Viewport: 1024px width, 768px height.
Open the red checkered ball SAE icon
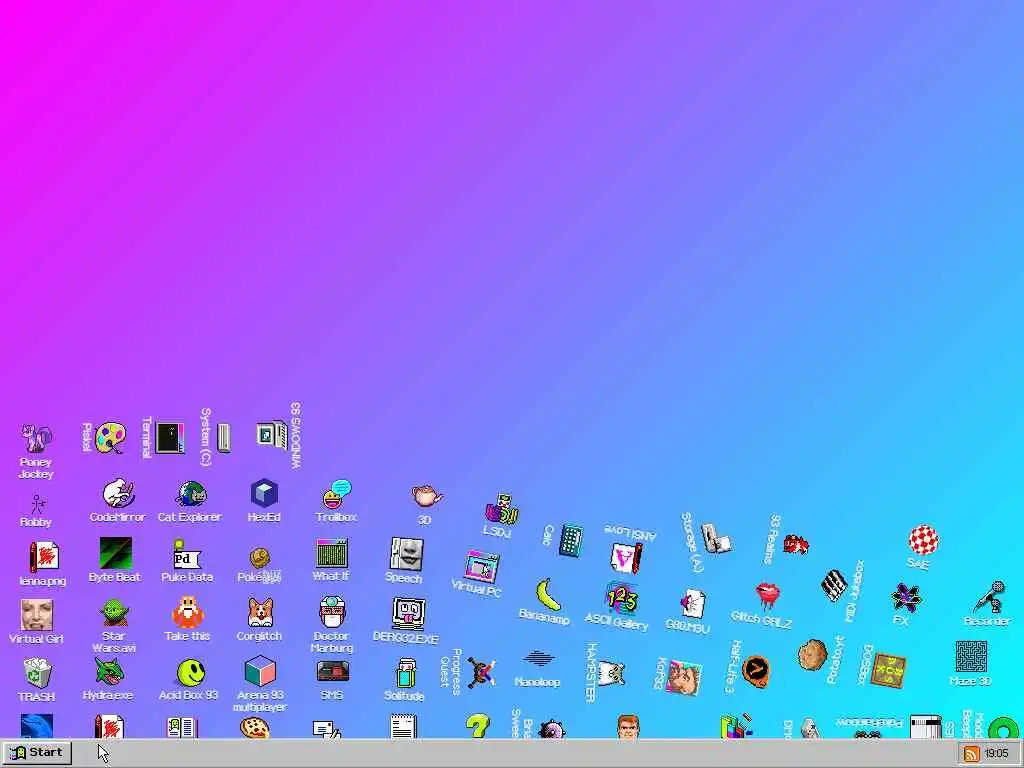pos(923,539)
